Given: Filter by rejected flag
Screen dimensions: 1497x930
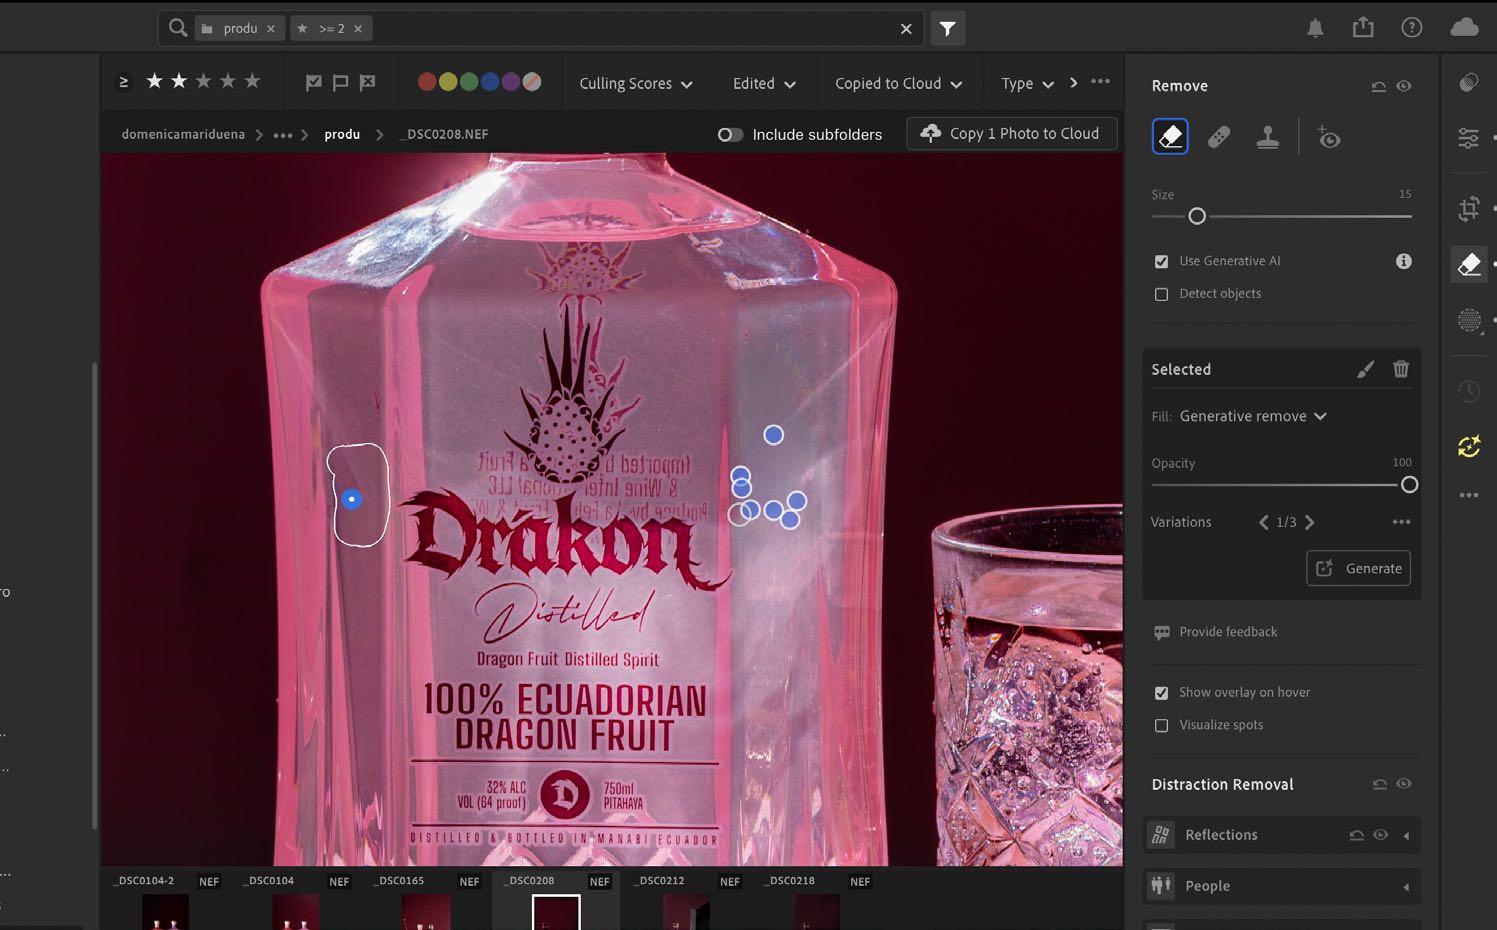Looking at the screenshot, I should pos(367,83).
